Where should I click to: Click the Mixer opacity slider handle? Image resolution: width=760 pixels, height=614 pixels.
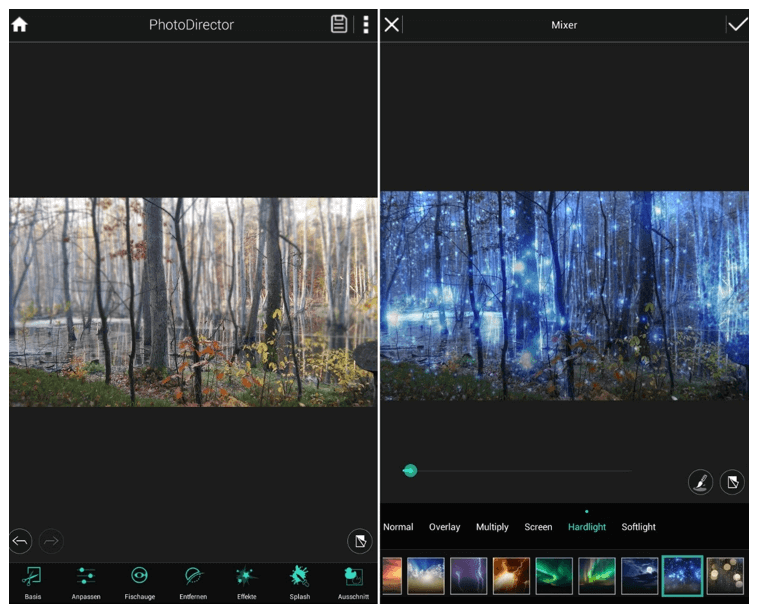pos(410,470)
